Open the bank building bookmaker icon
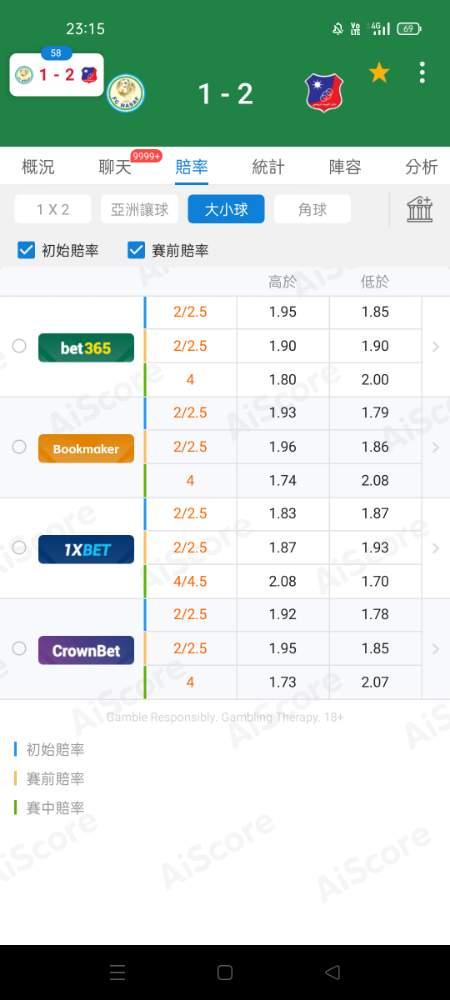Image resolution: width=450 pixels, height=1000 pixels. coord(420,209)
